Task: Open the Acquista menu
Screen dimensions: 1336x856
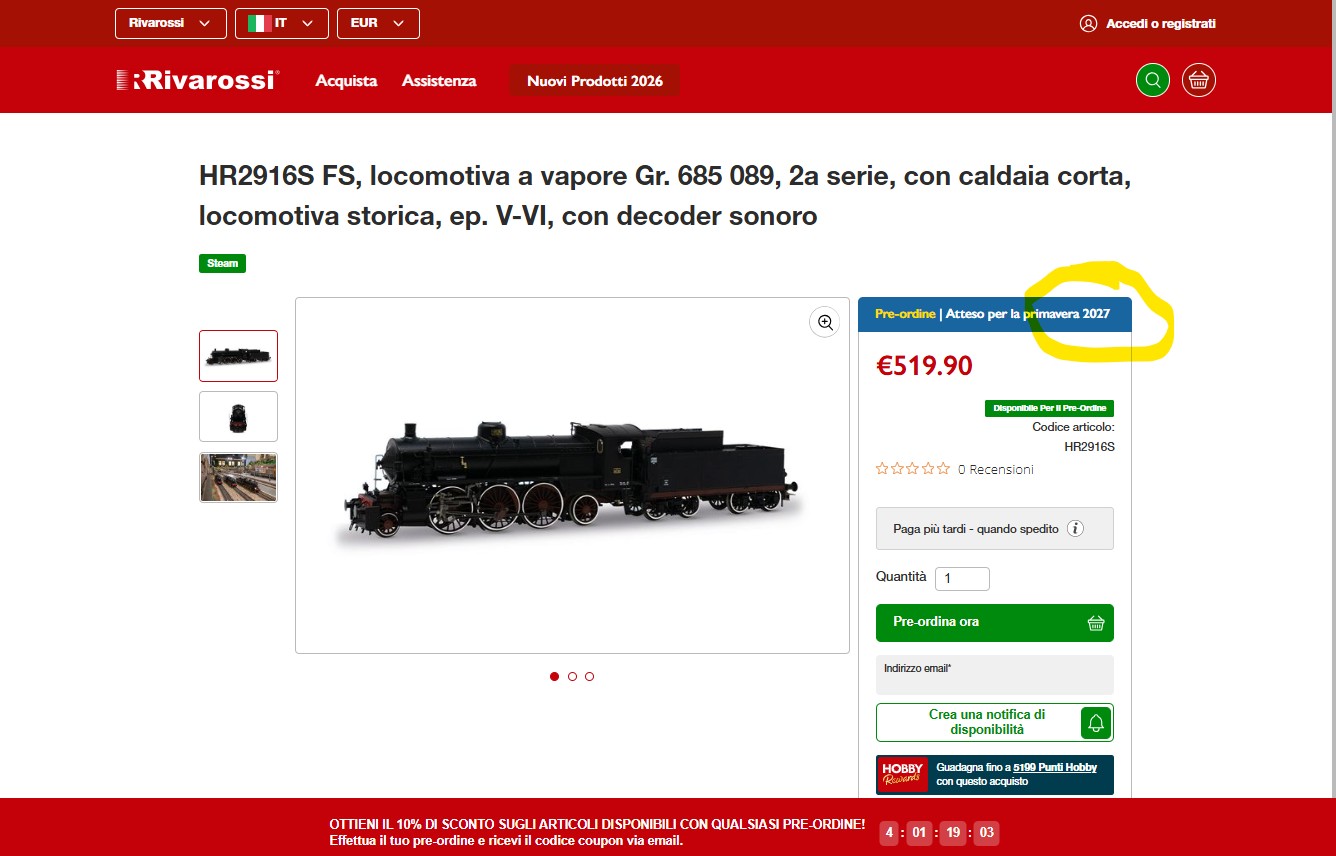Action: click(x=346, y=80)
